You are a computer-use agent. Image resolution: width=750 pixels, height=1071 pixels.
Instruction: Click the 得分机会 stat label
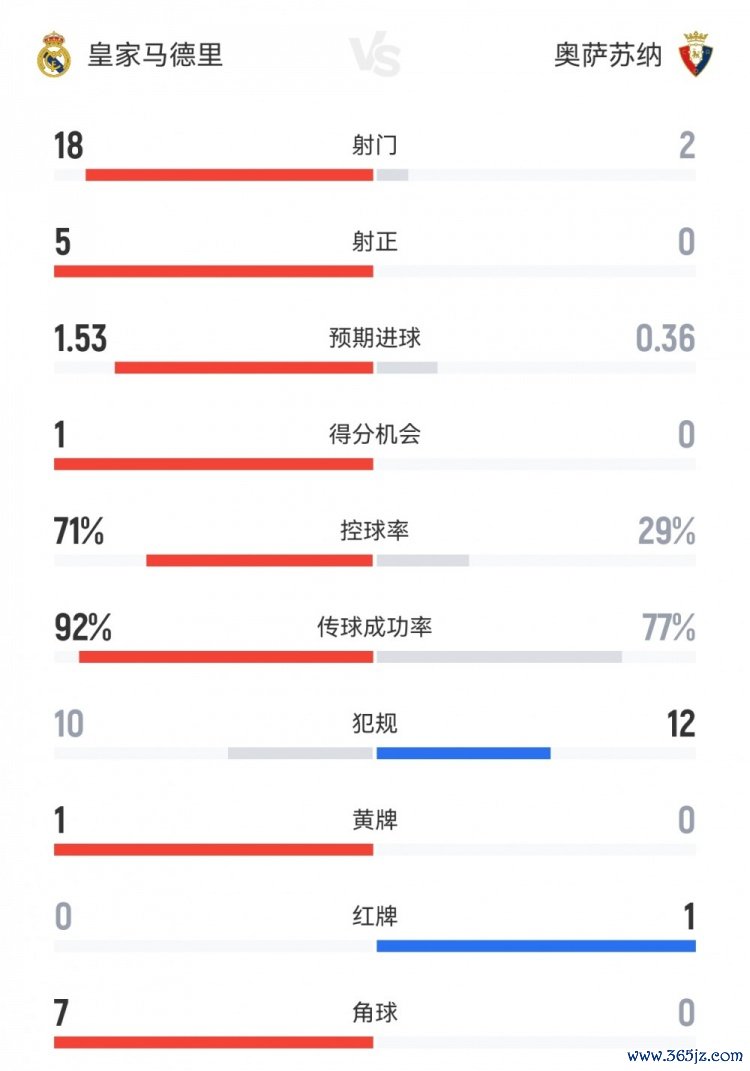(x=375, y=434)
